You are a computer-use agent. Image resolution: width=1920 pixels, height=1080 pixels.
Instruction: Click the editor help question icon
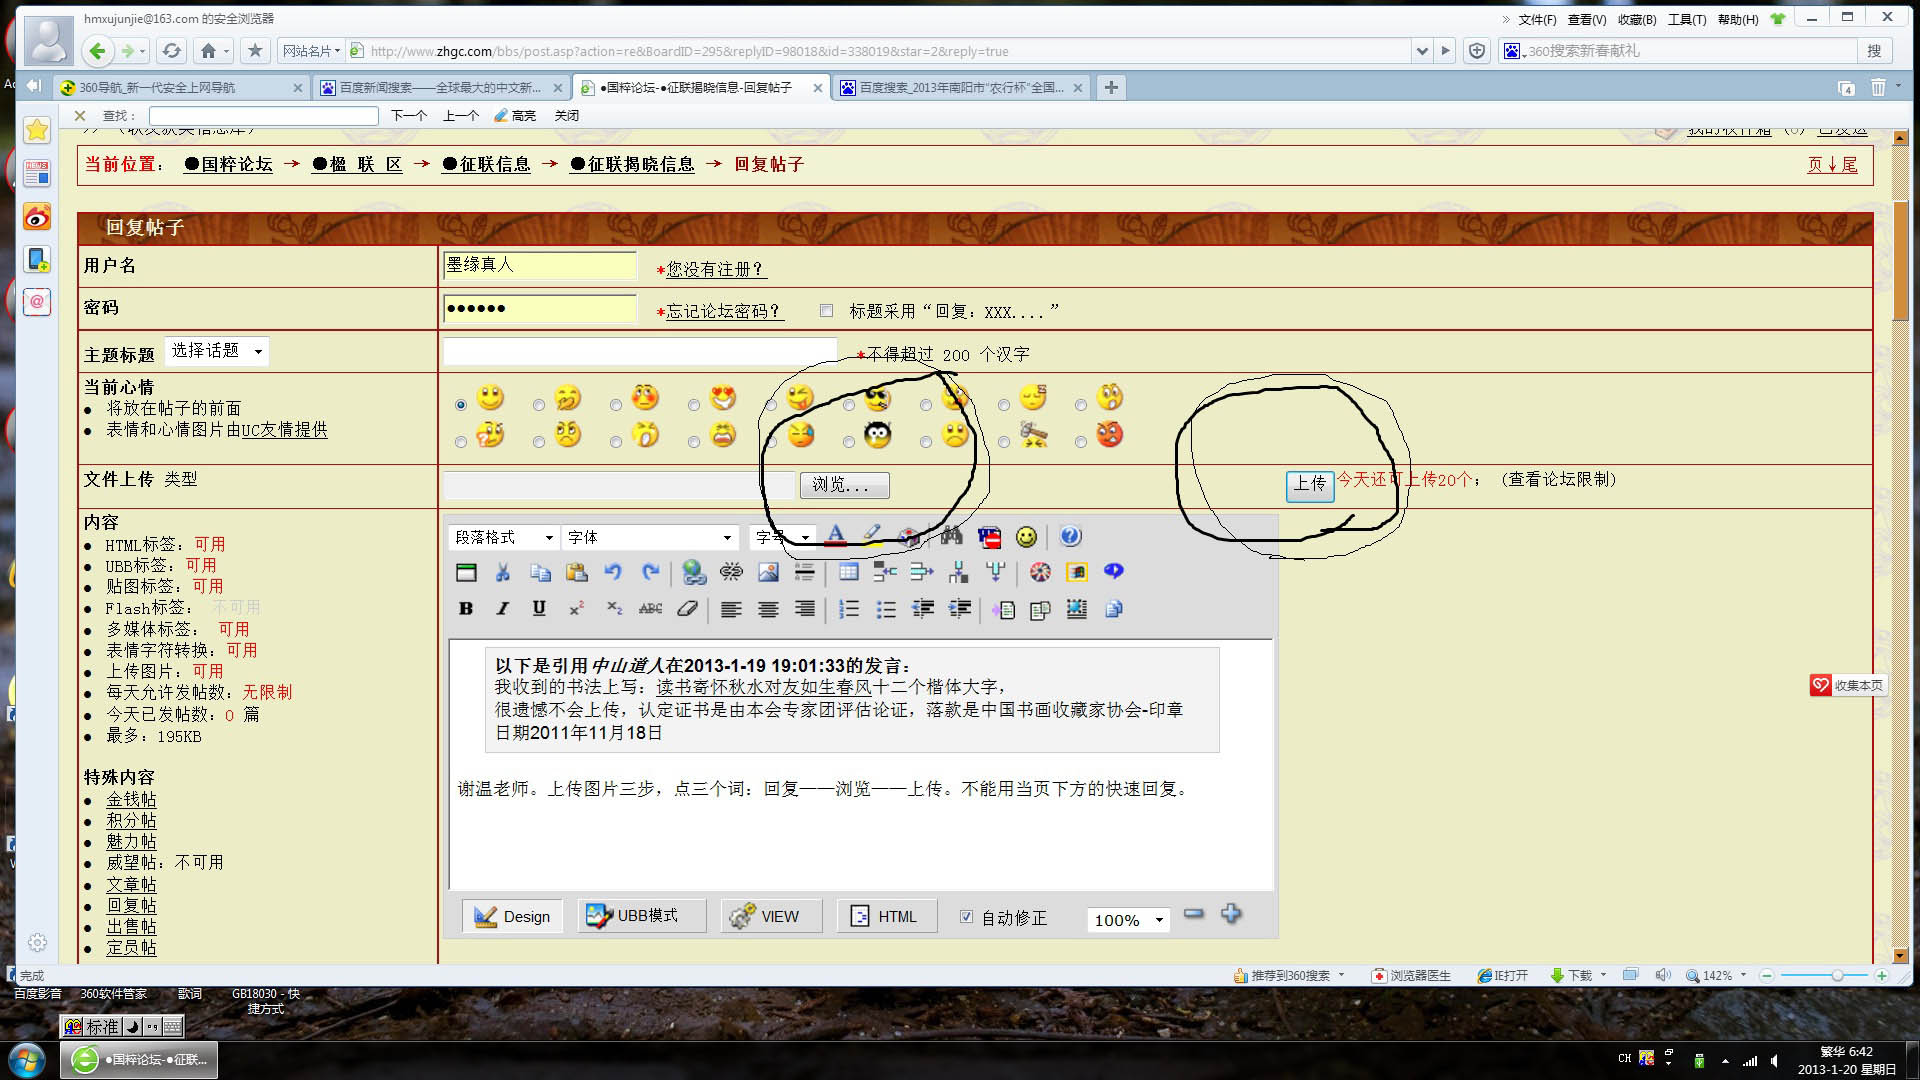click(1070, 537)
